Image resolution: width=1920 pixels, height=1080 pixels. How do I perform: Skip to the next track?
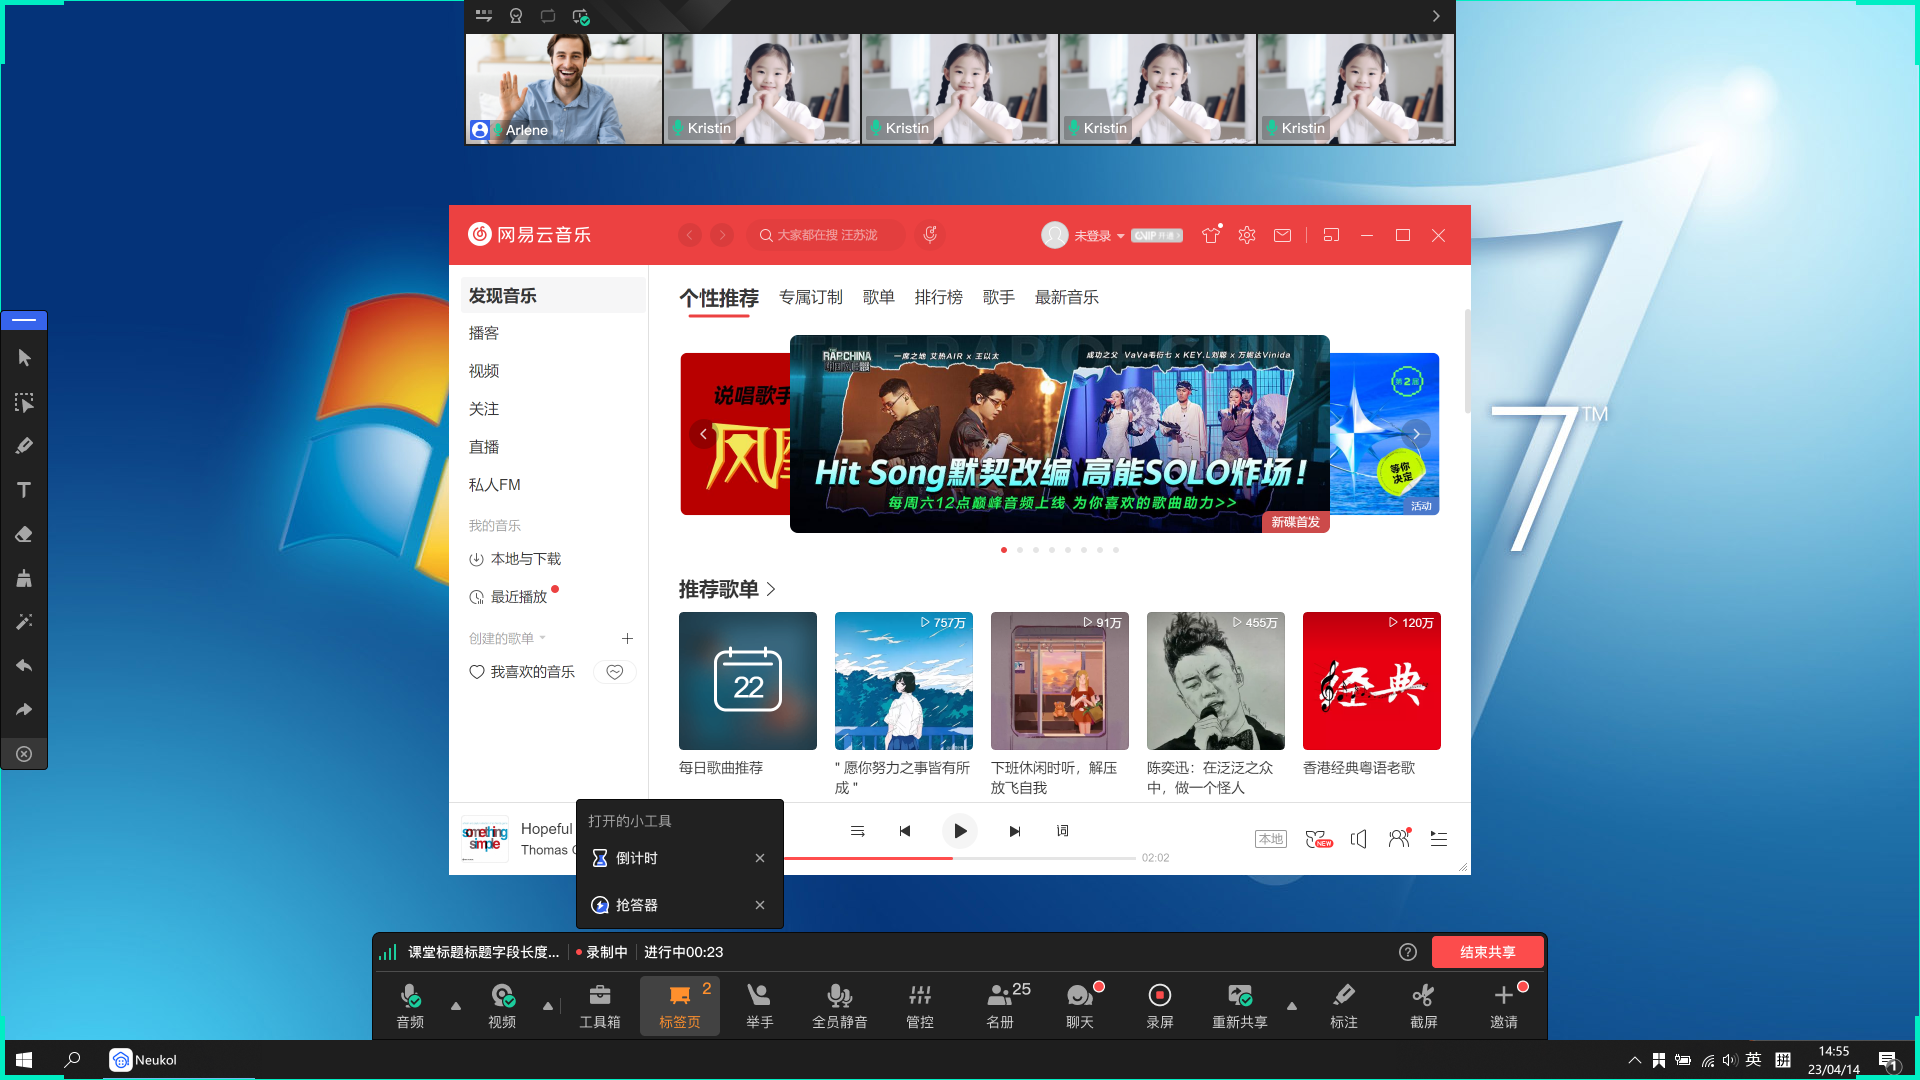tap(1015, 831)
